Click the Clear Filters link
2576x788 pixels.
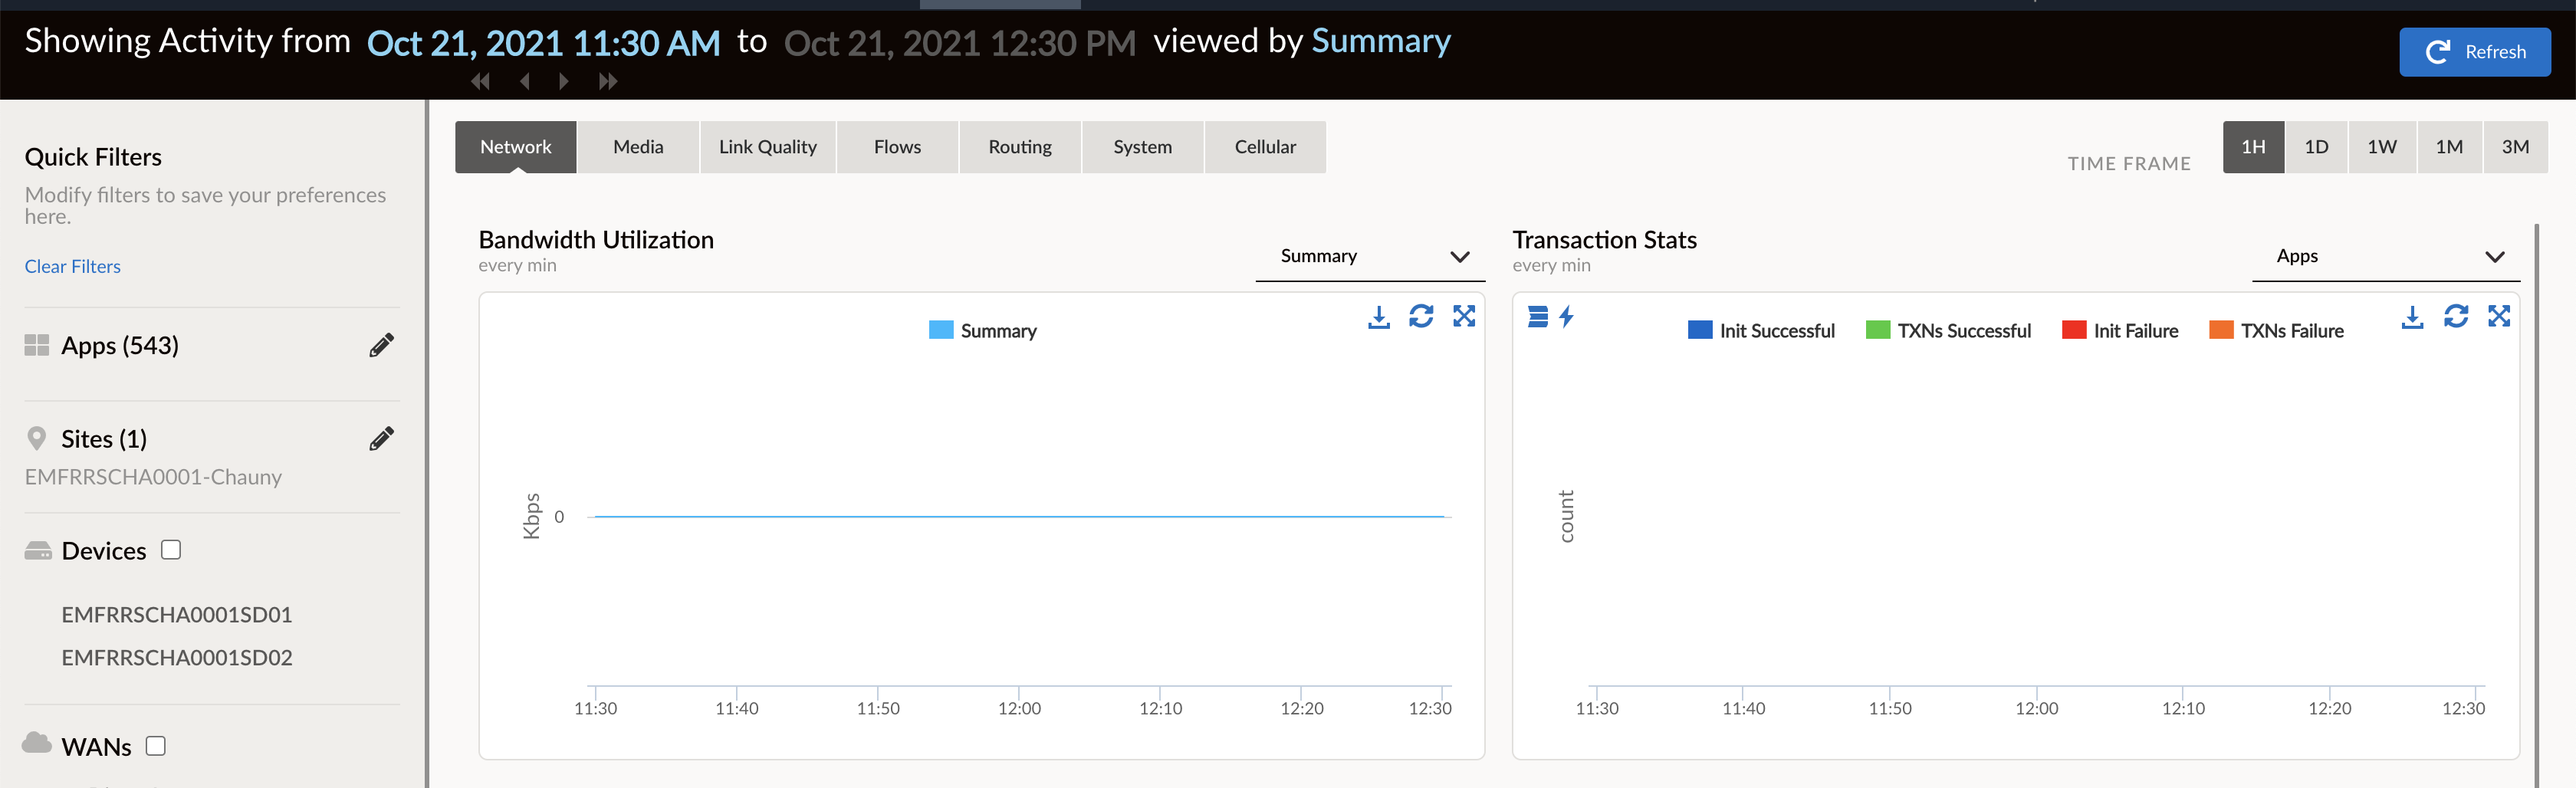tap(72, 266)
